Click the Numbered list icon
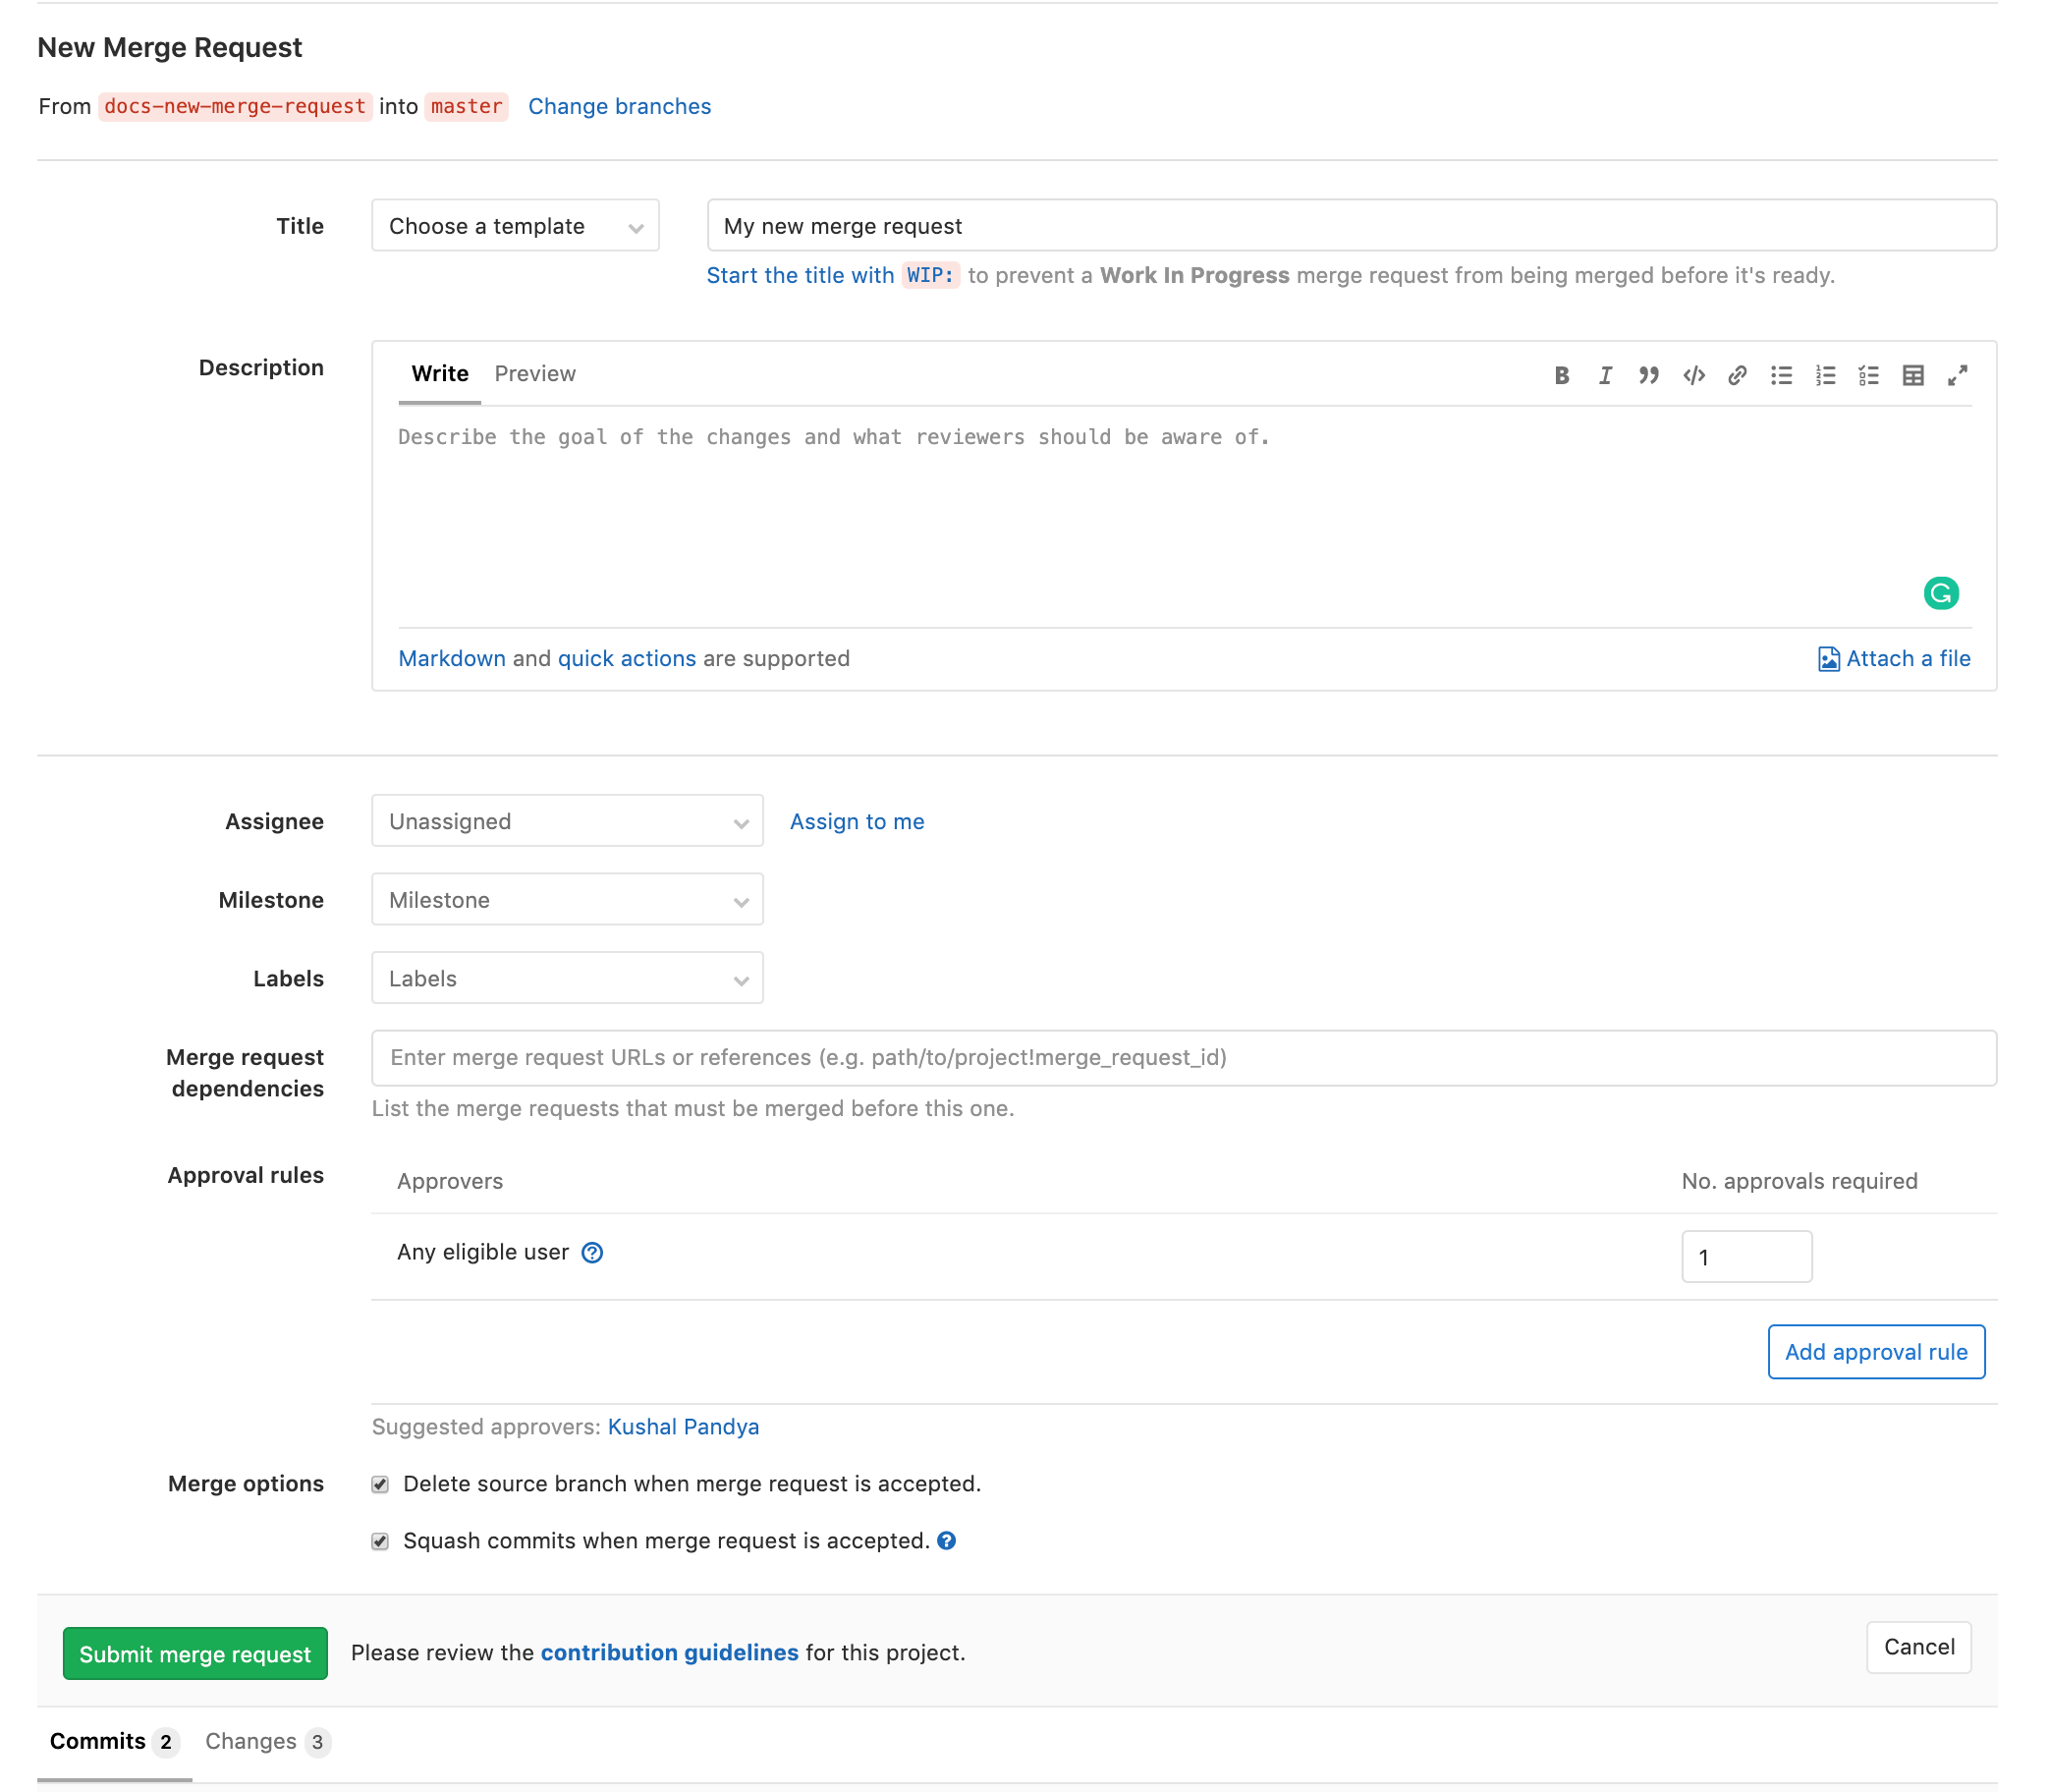The width and height of the screenshot is (2049, 1792). tap(1822, 371)
